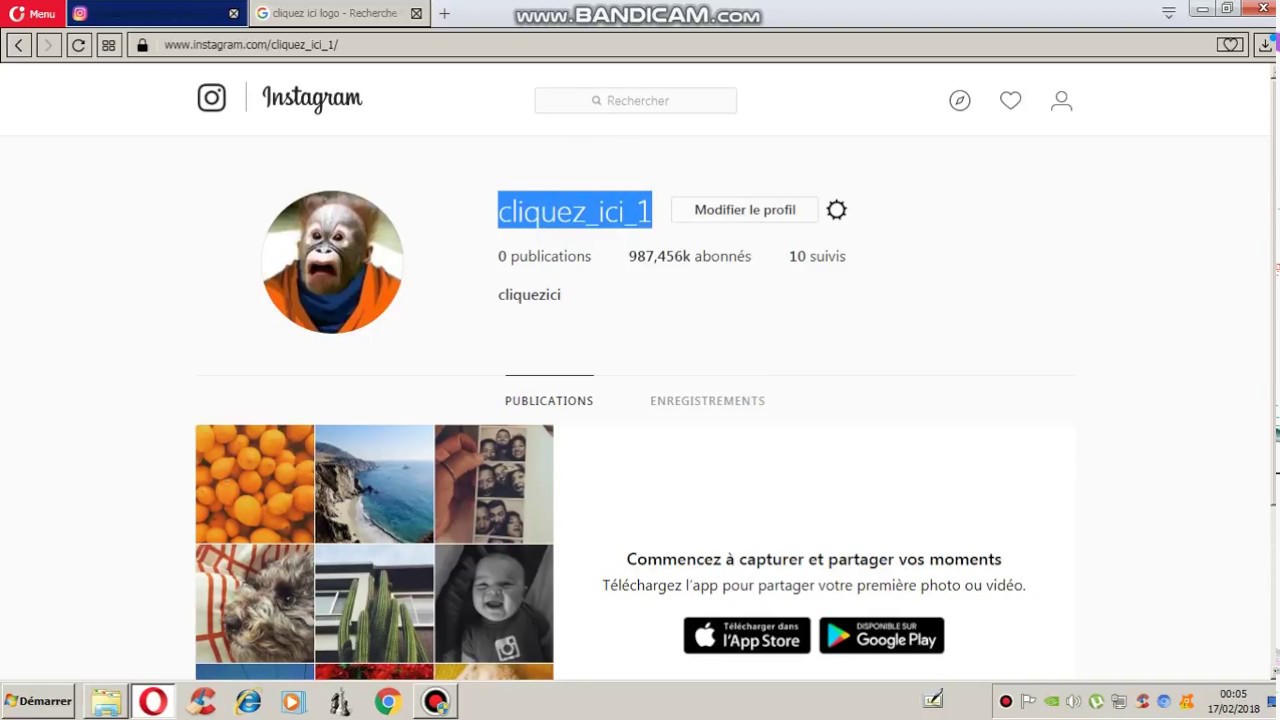Viewport: 1280px width, 720px height.
Task: Open Google Chrome from the taskbar
Action: pos(388,702)
